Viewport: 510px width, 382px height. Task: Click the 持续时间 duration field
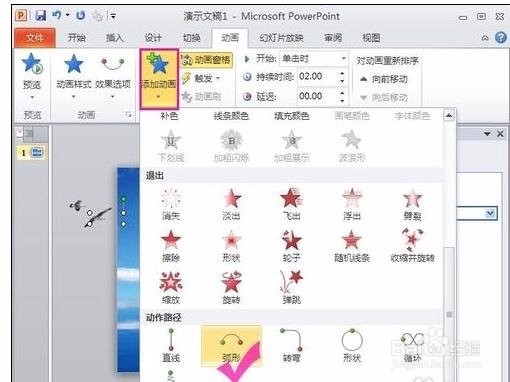(x=318, y=77)
